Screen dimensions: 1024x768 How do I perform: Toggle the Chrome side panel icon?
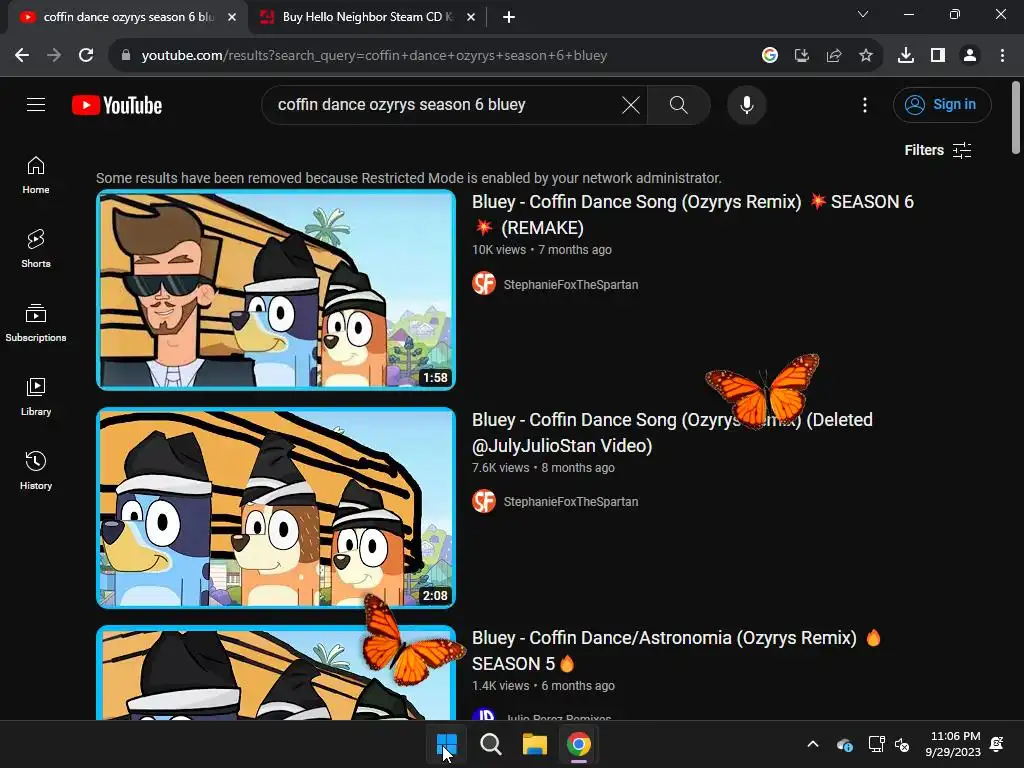point(938,56)
